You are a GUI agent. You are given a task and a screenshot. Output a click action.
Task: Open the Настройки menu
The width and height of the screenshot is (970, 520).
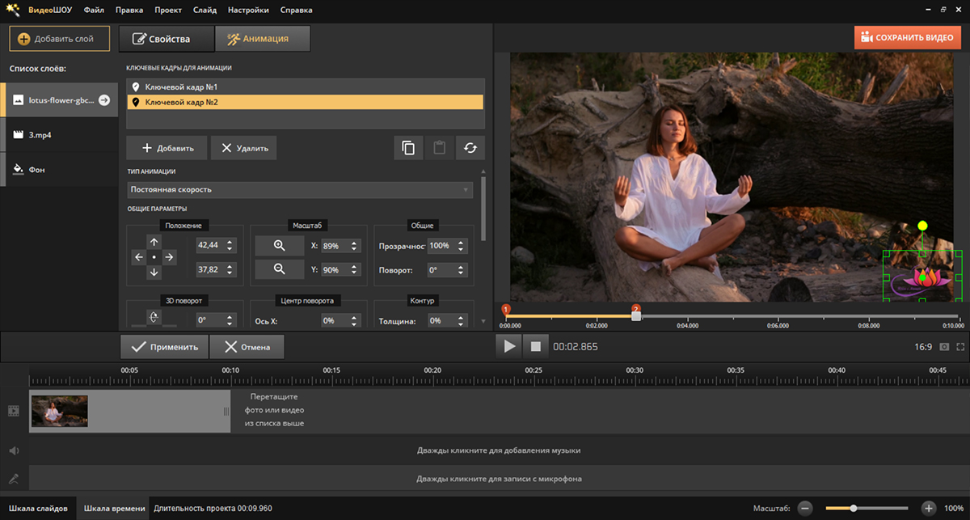coord(248,10)
